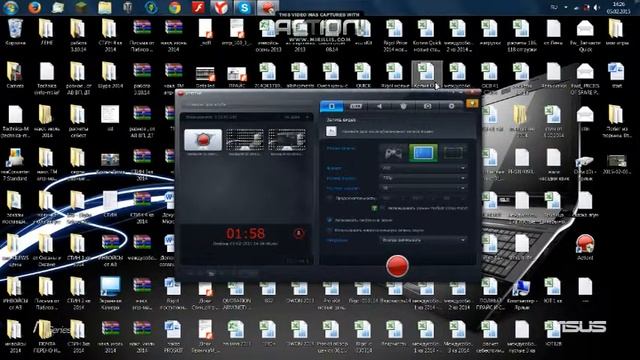Click the Action! icon in the taskbar

tap(268, 7)
